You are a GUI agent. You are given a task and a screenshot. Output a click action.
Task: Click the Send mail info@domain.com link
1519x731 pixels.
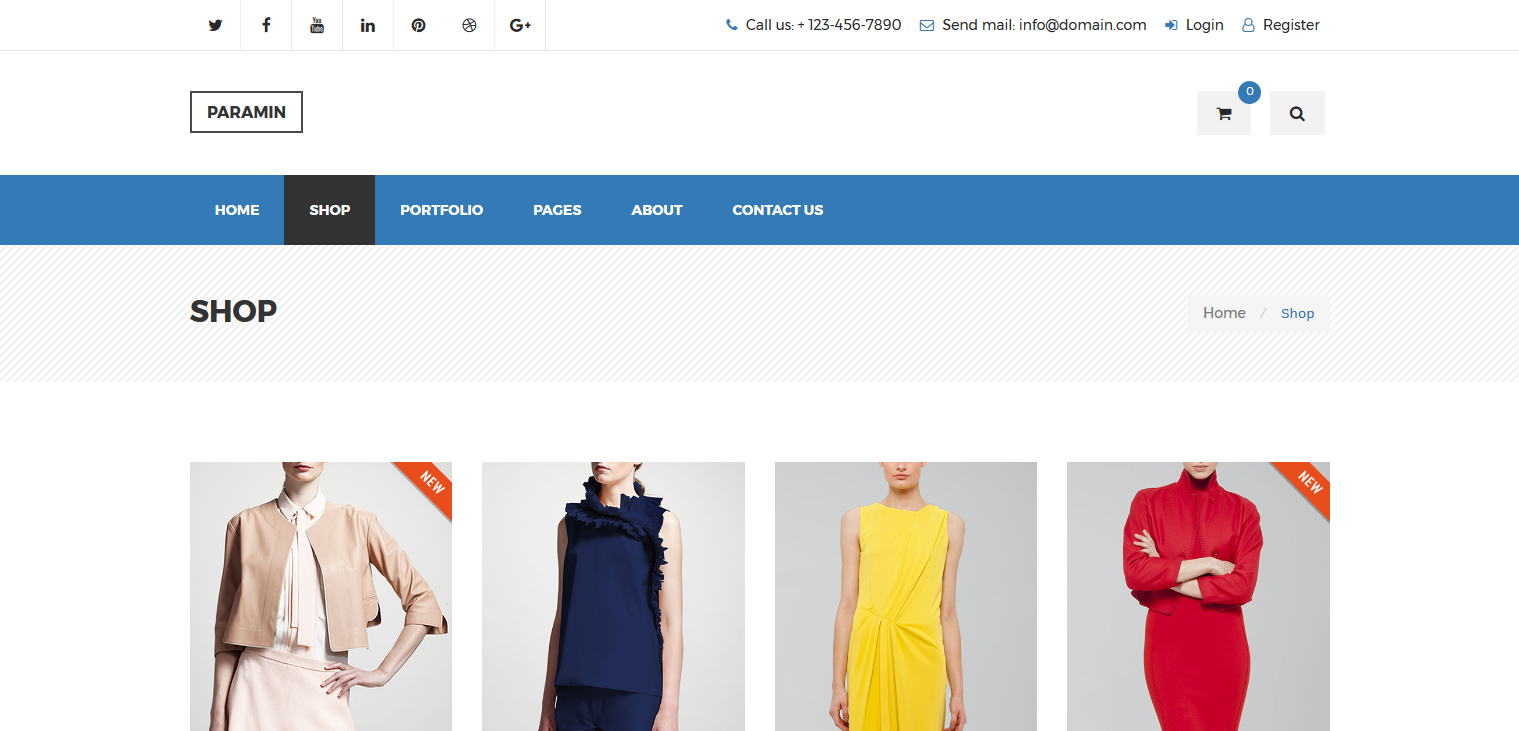pos(1033,25)
